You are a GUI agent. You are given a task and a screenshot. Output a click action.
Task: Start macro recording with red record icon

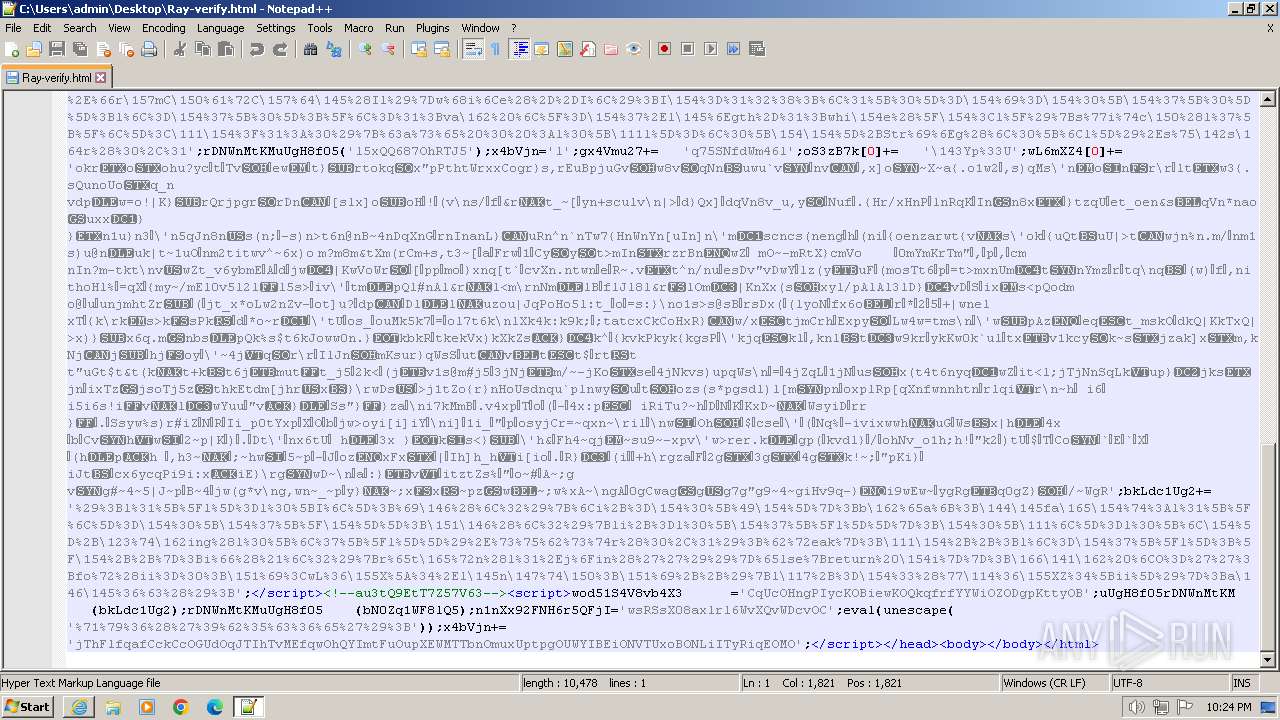tap(664, 49)
